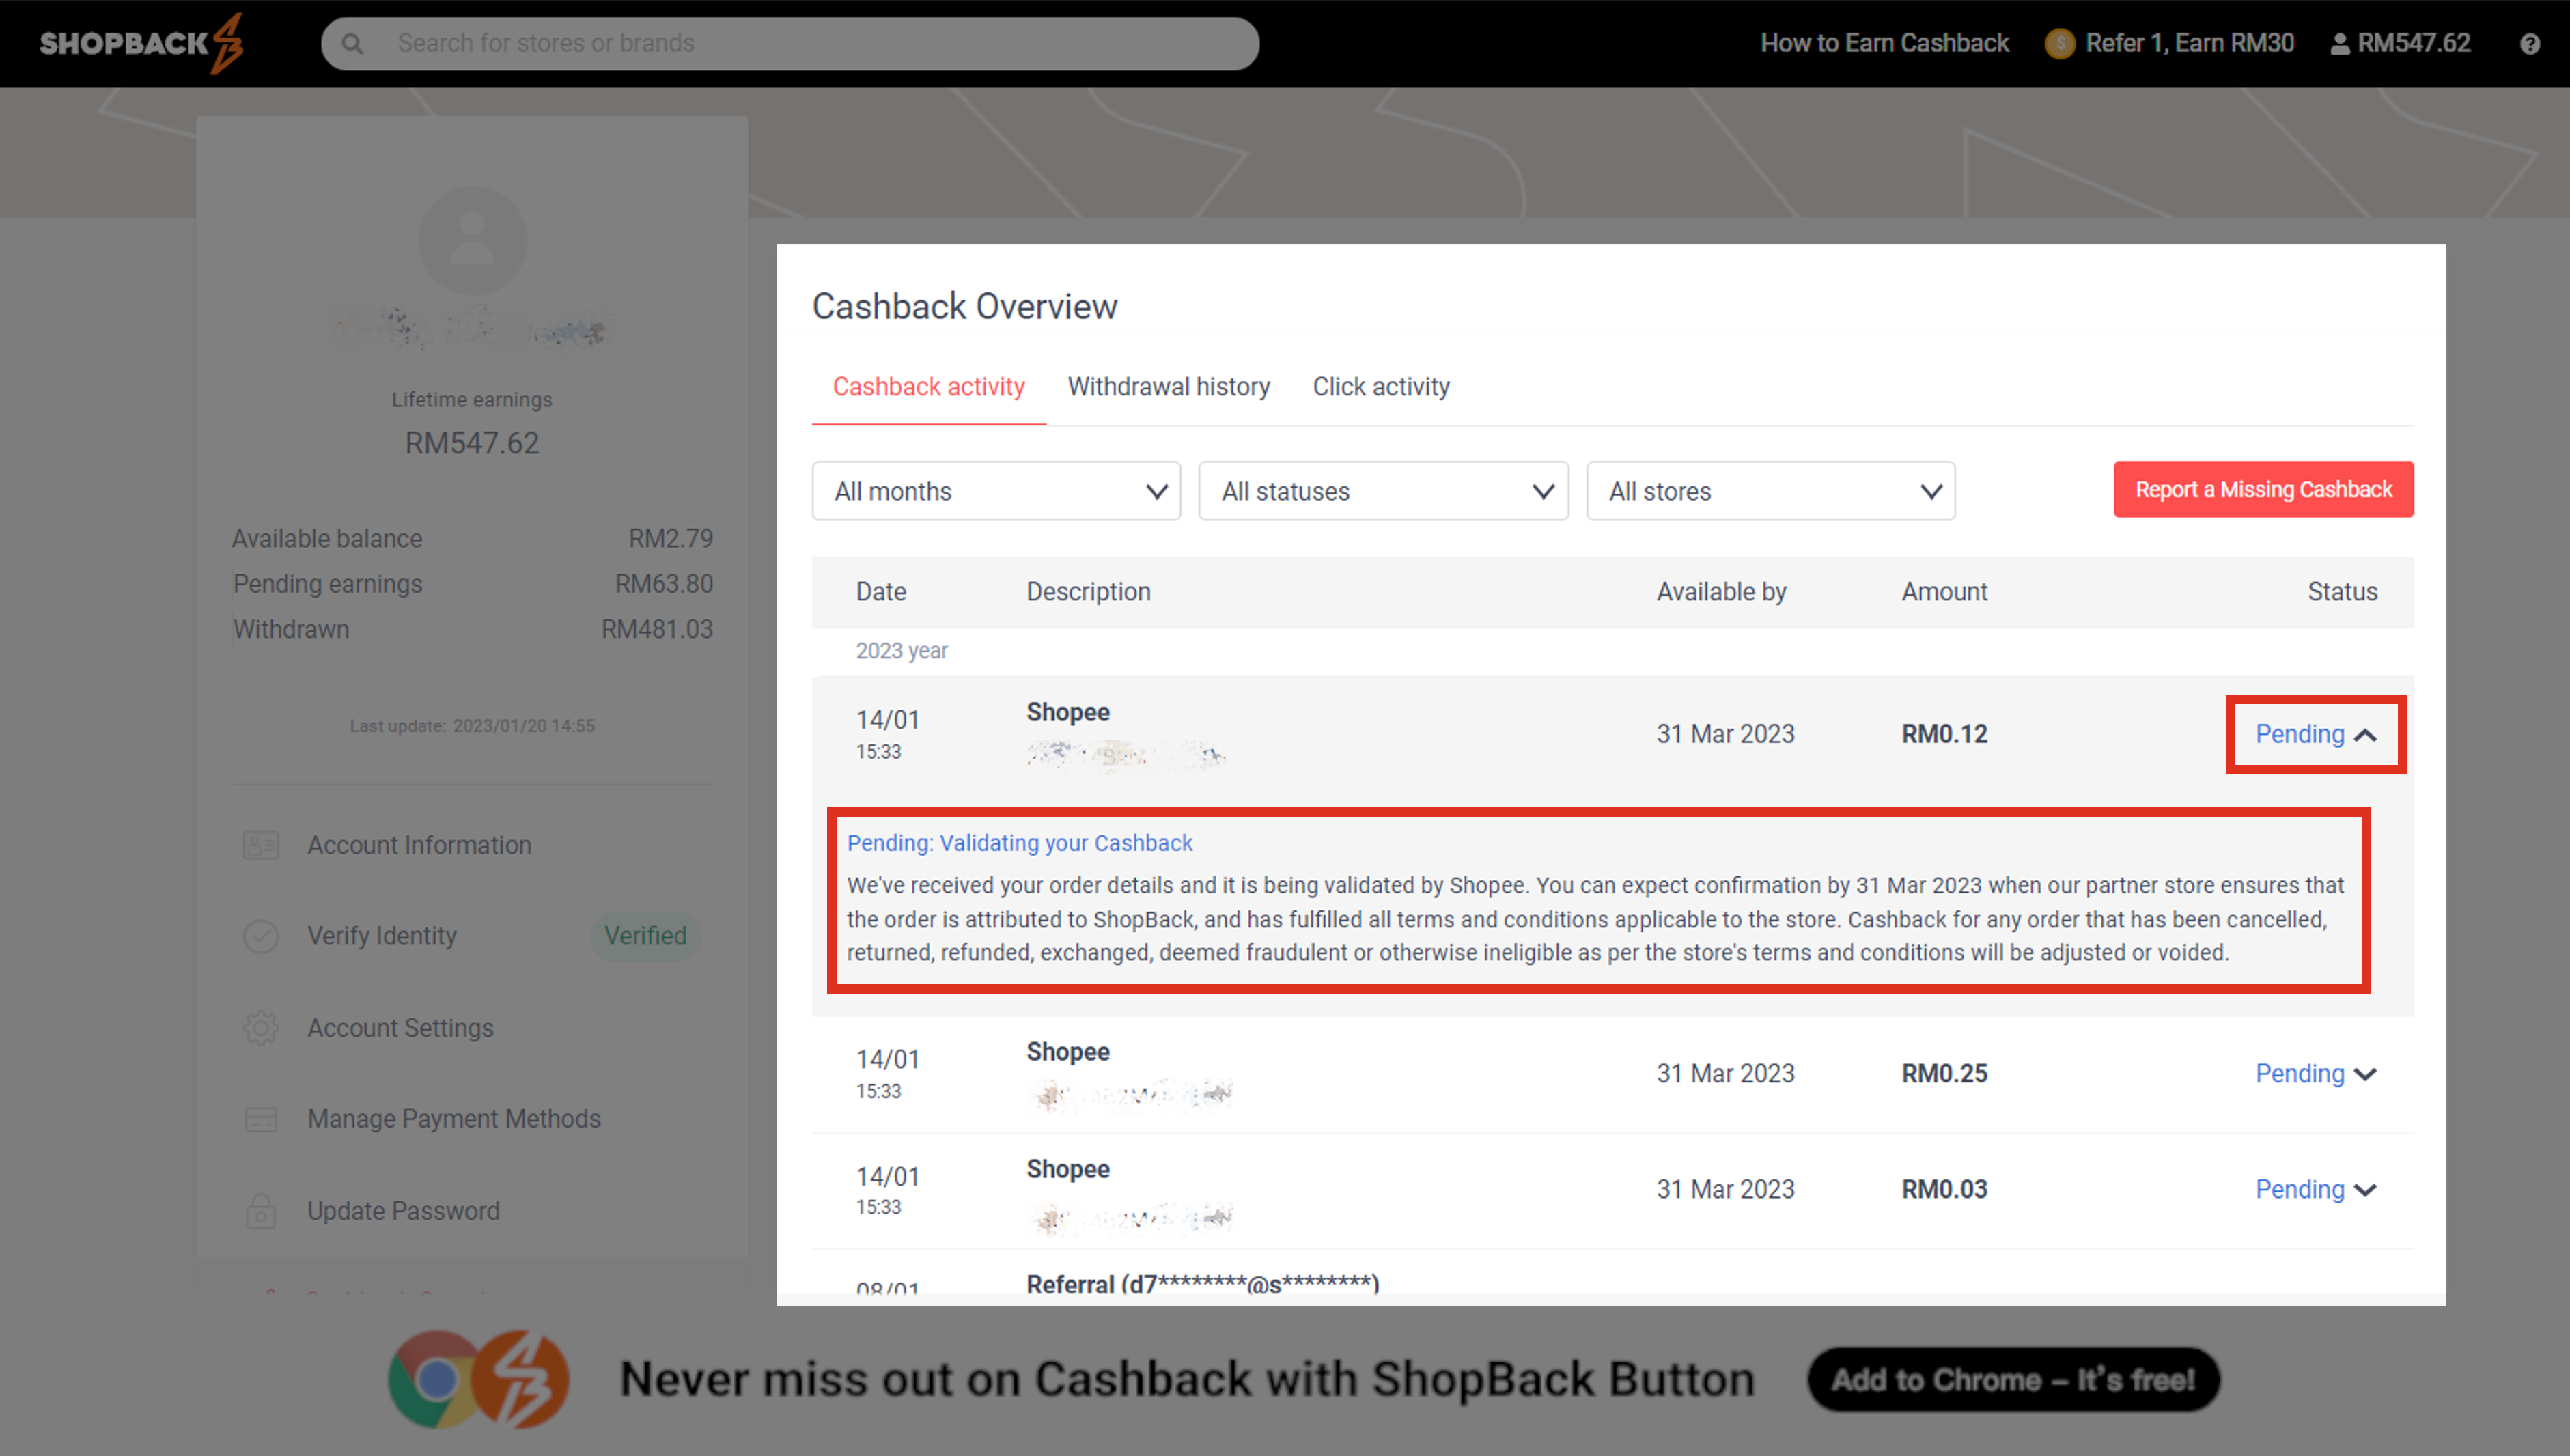Click the Manage Payment Methods card icon
The height and width of the screenshot is (1456, 2570).
click(x=261, y=1119)
